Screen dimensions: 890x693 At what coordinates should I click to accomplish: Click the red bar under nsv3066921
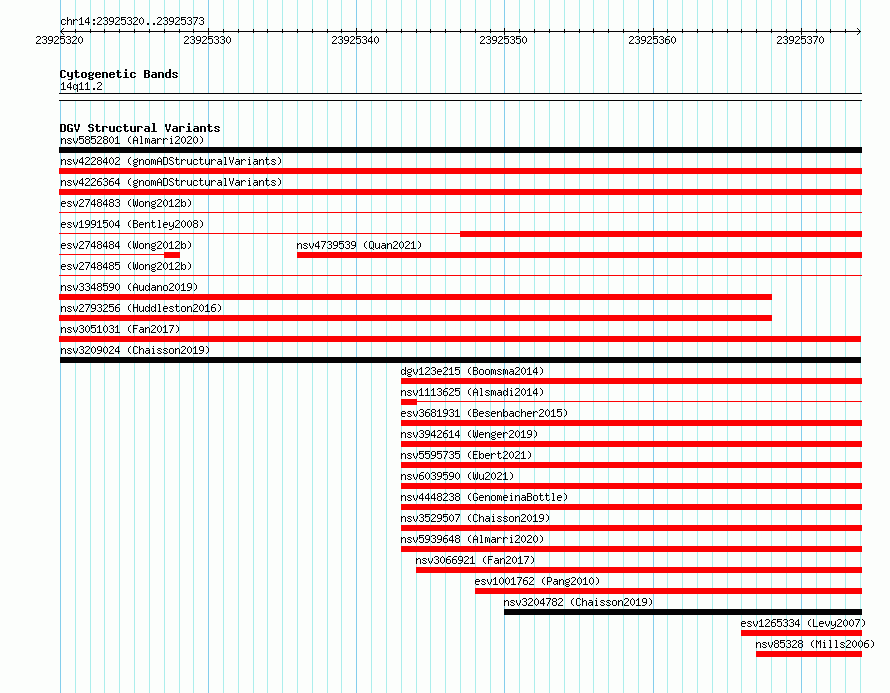tap(639, 570)
